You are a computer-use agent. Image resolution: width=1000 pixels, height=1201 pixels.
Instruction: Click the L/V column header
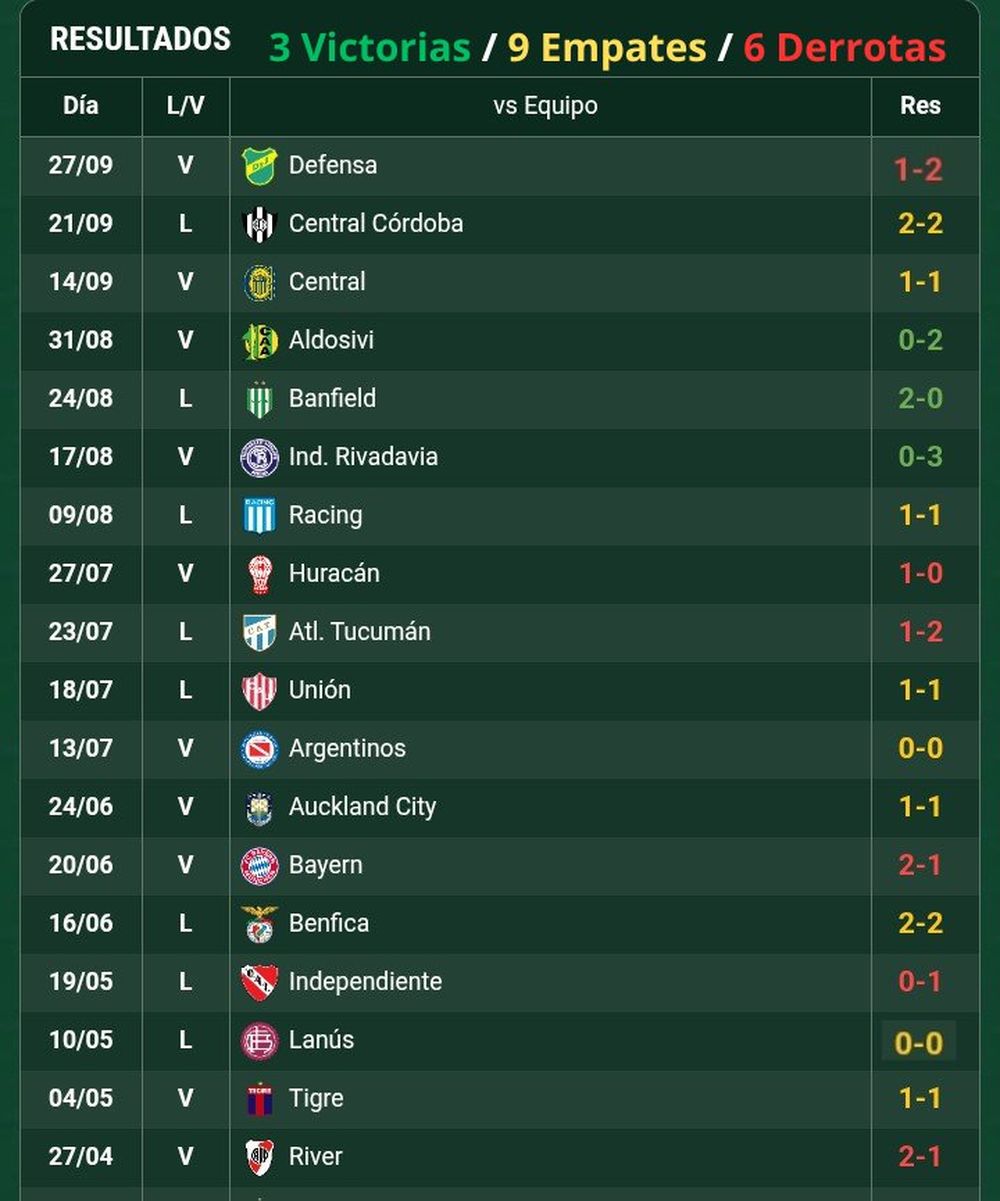[x=186, y=105]
